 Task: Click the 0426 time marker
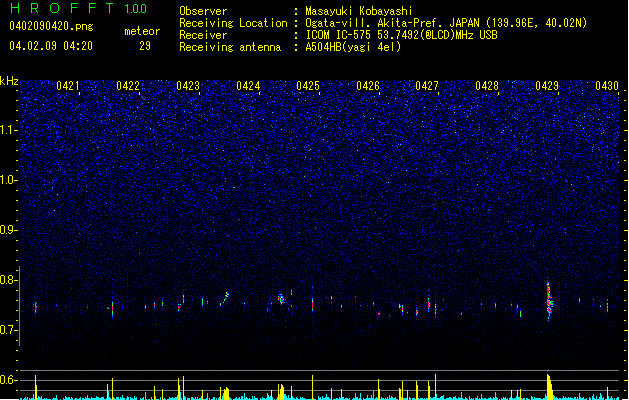point(368,86)
